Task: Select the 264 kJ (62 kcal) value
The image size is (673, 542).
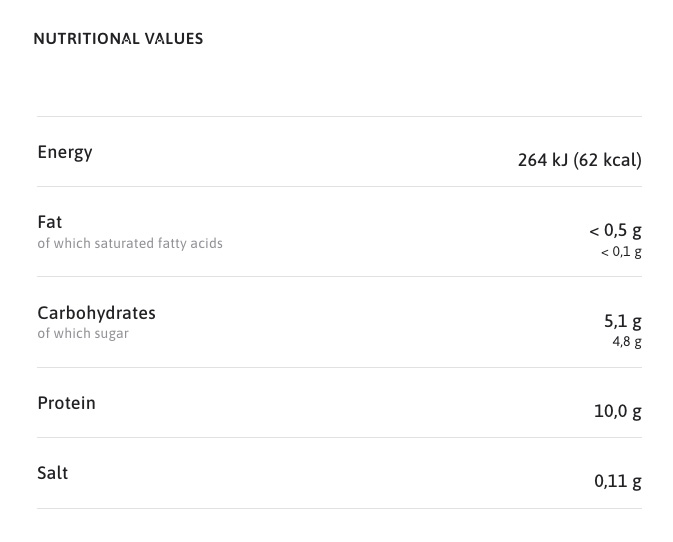Action: (579, 160)
